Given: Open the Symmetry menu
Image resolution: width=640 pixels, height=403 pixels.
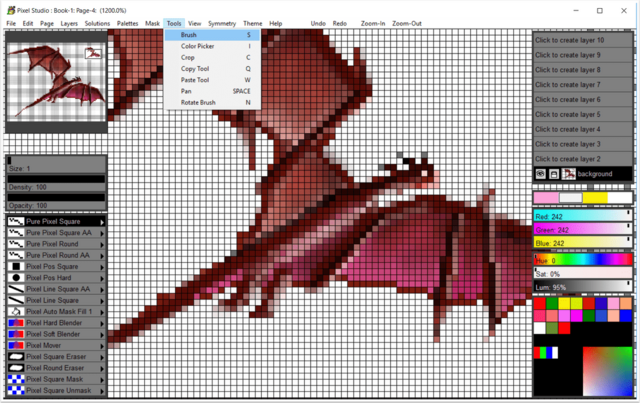Looking at the screenshot, I should coord(222,23).
